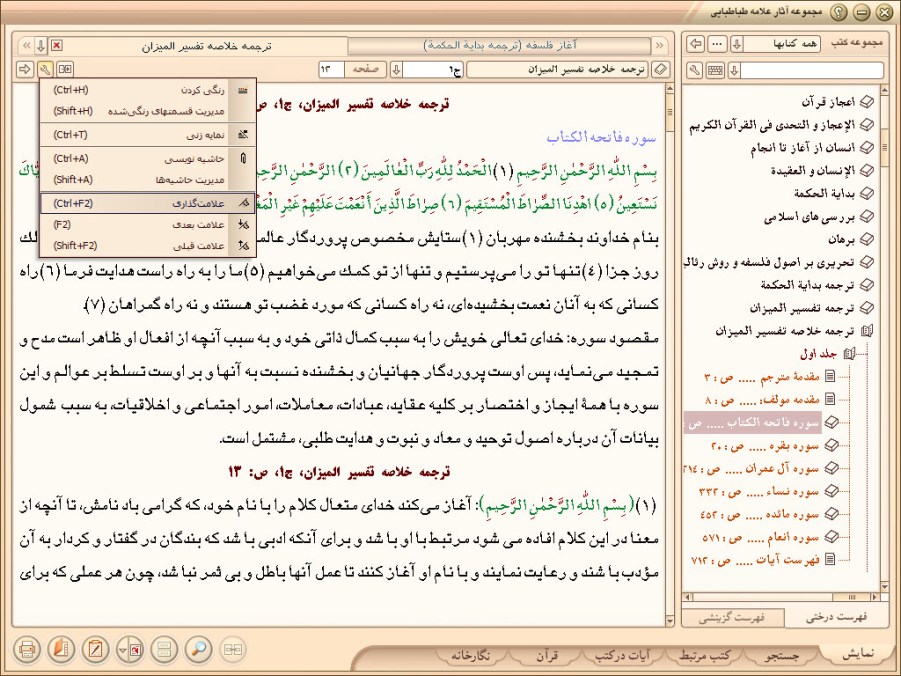Image resolution: width=901 pixels, height=676 pixels.
Task: Open the virtual keyboard icon
Action: pos(715,71)
